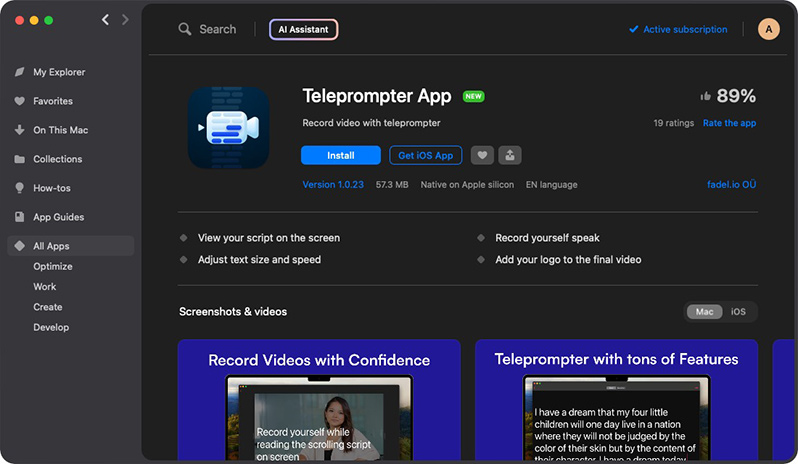Click the NEW badge next to title

[473, 96]
